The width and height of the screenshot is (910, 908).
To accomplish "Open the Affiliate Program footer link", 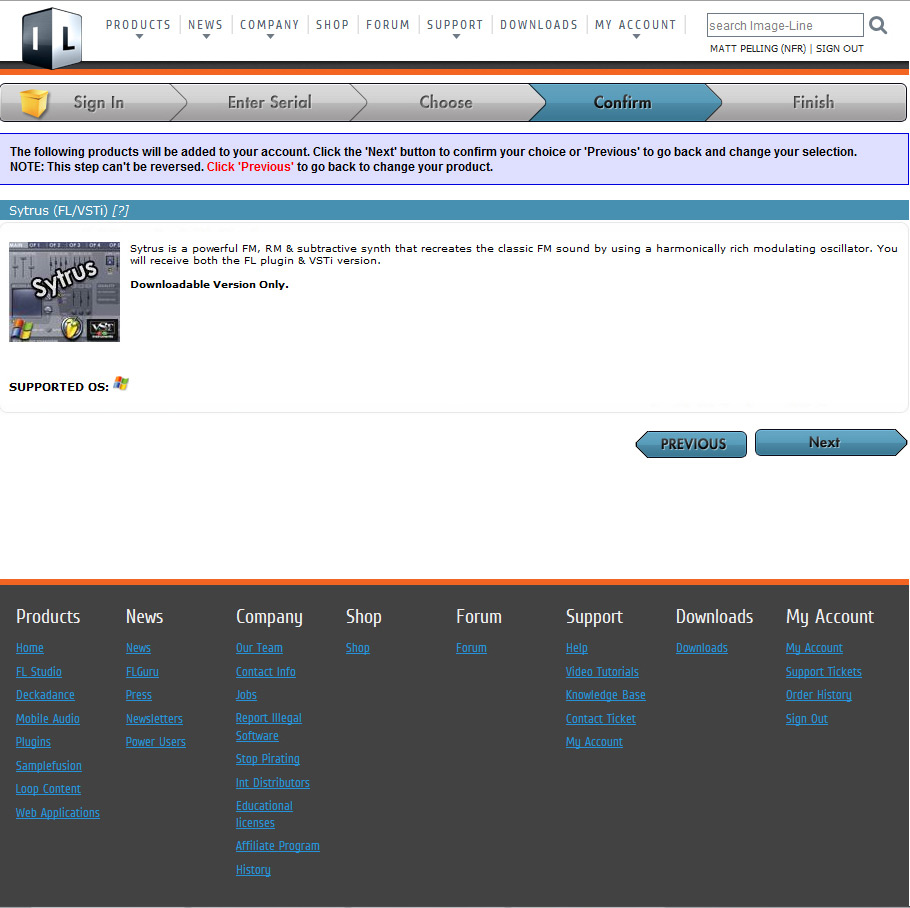I will (277, 846).
